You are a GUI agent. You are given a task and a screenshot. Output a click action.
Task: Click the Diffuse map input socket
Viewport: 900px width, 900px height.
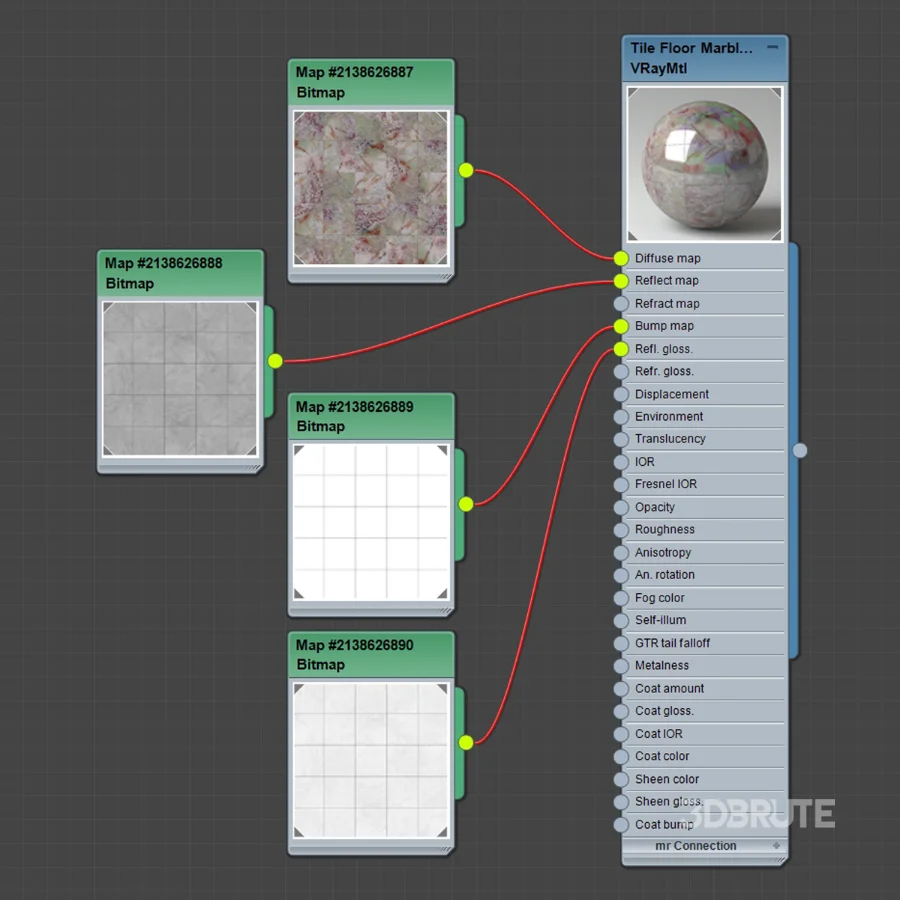pyautogui.click(x=620, y=258)
